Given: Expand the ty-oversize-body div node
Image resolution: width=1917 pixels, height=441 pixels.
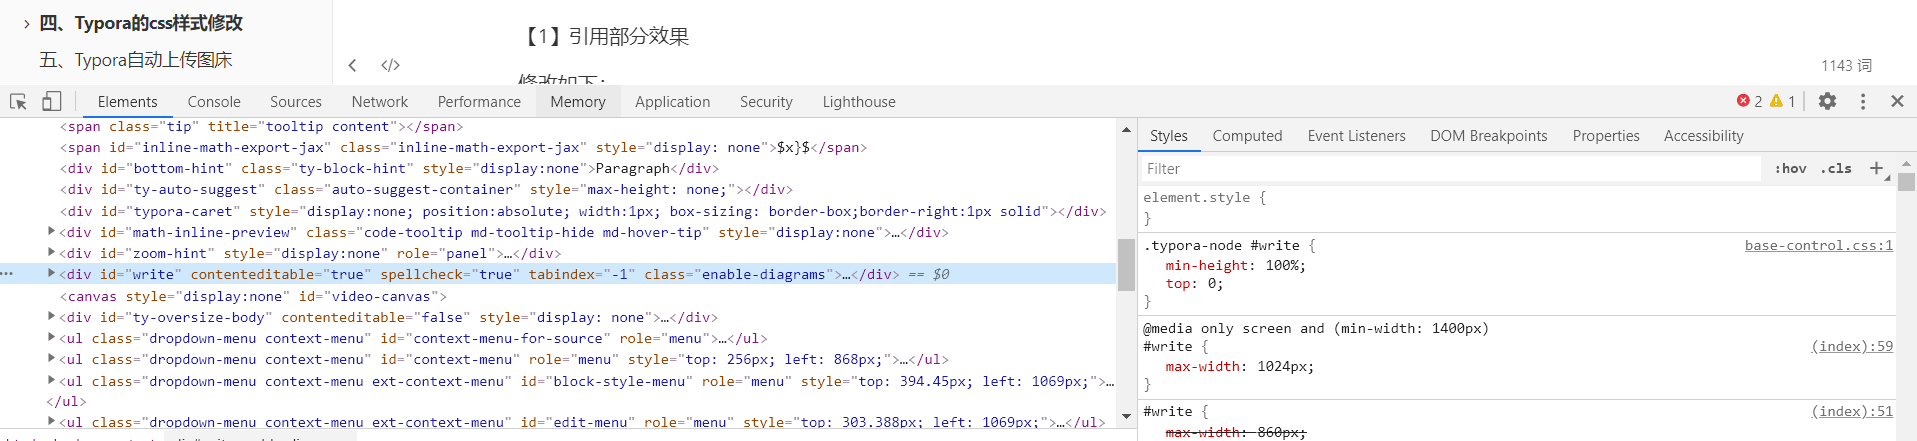Looking at the screenshot, I should (51, 316).
